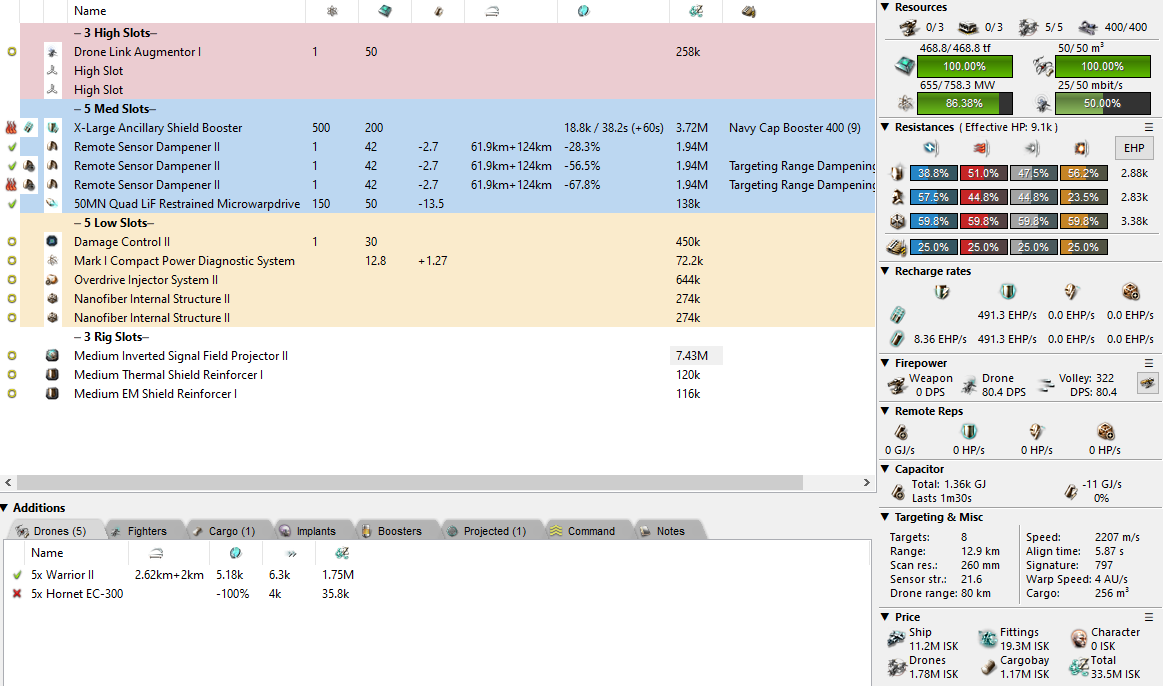Enable the 5x Hornet EC-300 drones

17,594
